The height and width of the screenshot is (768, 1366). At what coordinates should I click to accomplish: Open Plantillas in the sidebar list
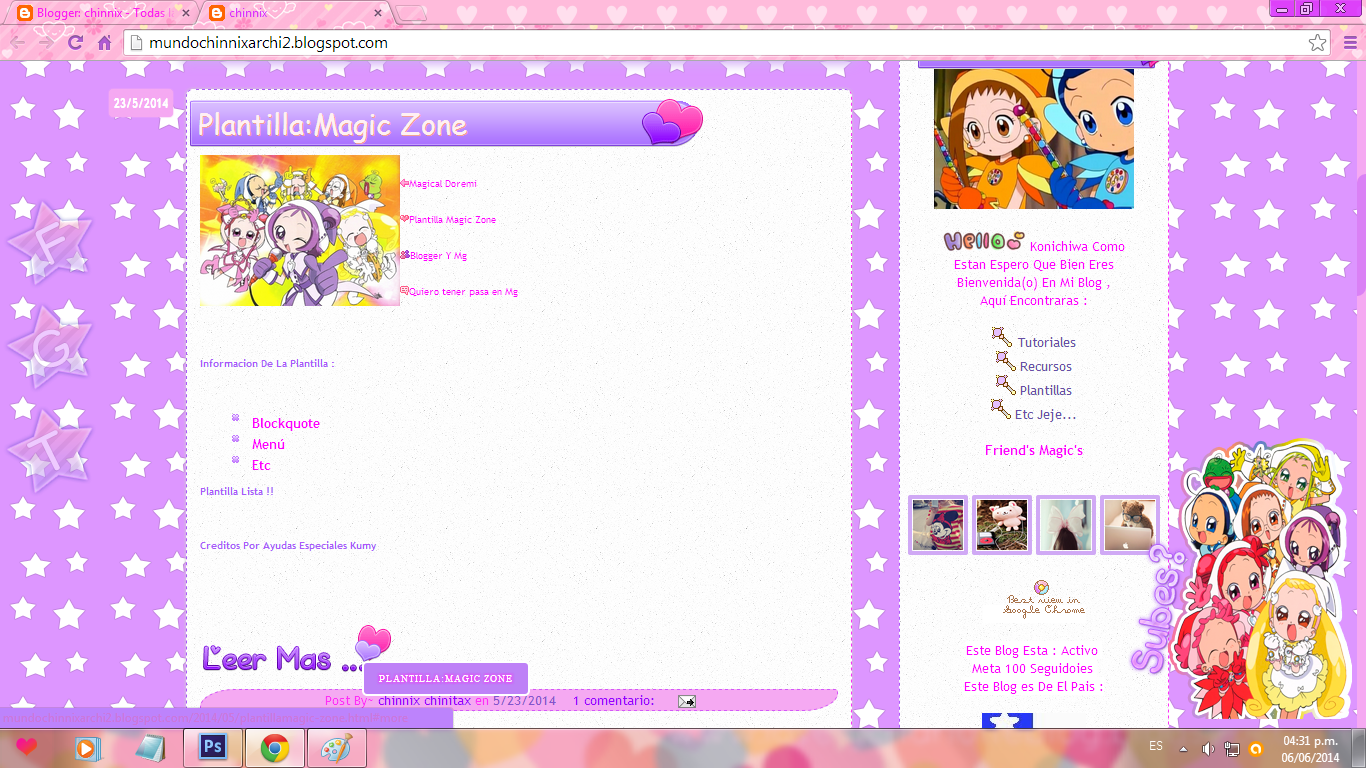click(1046, 390)
